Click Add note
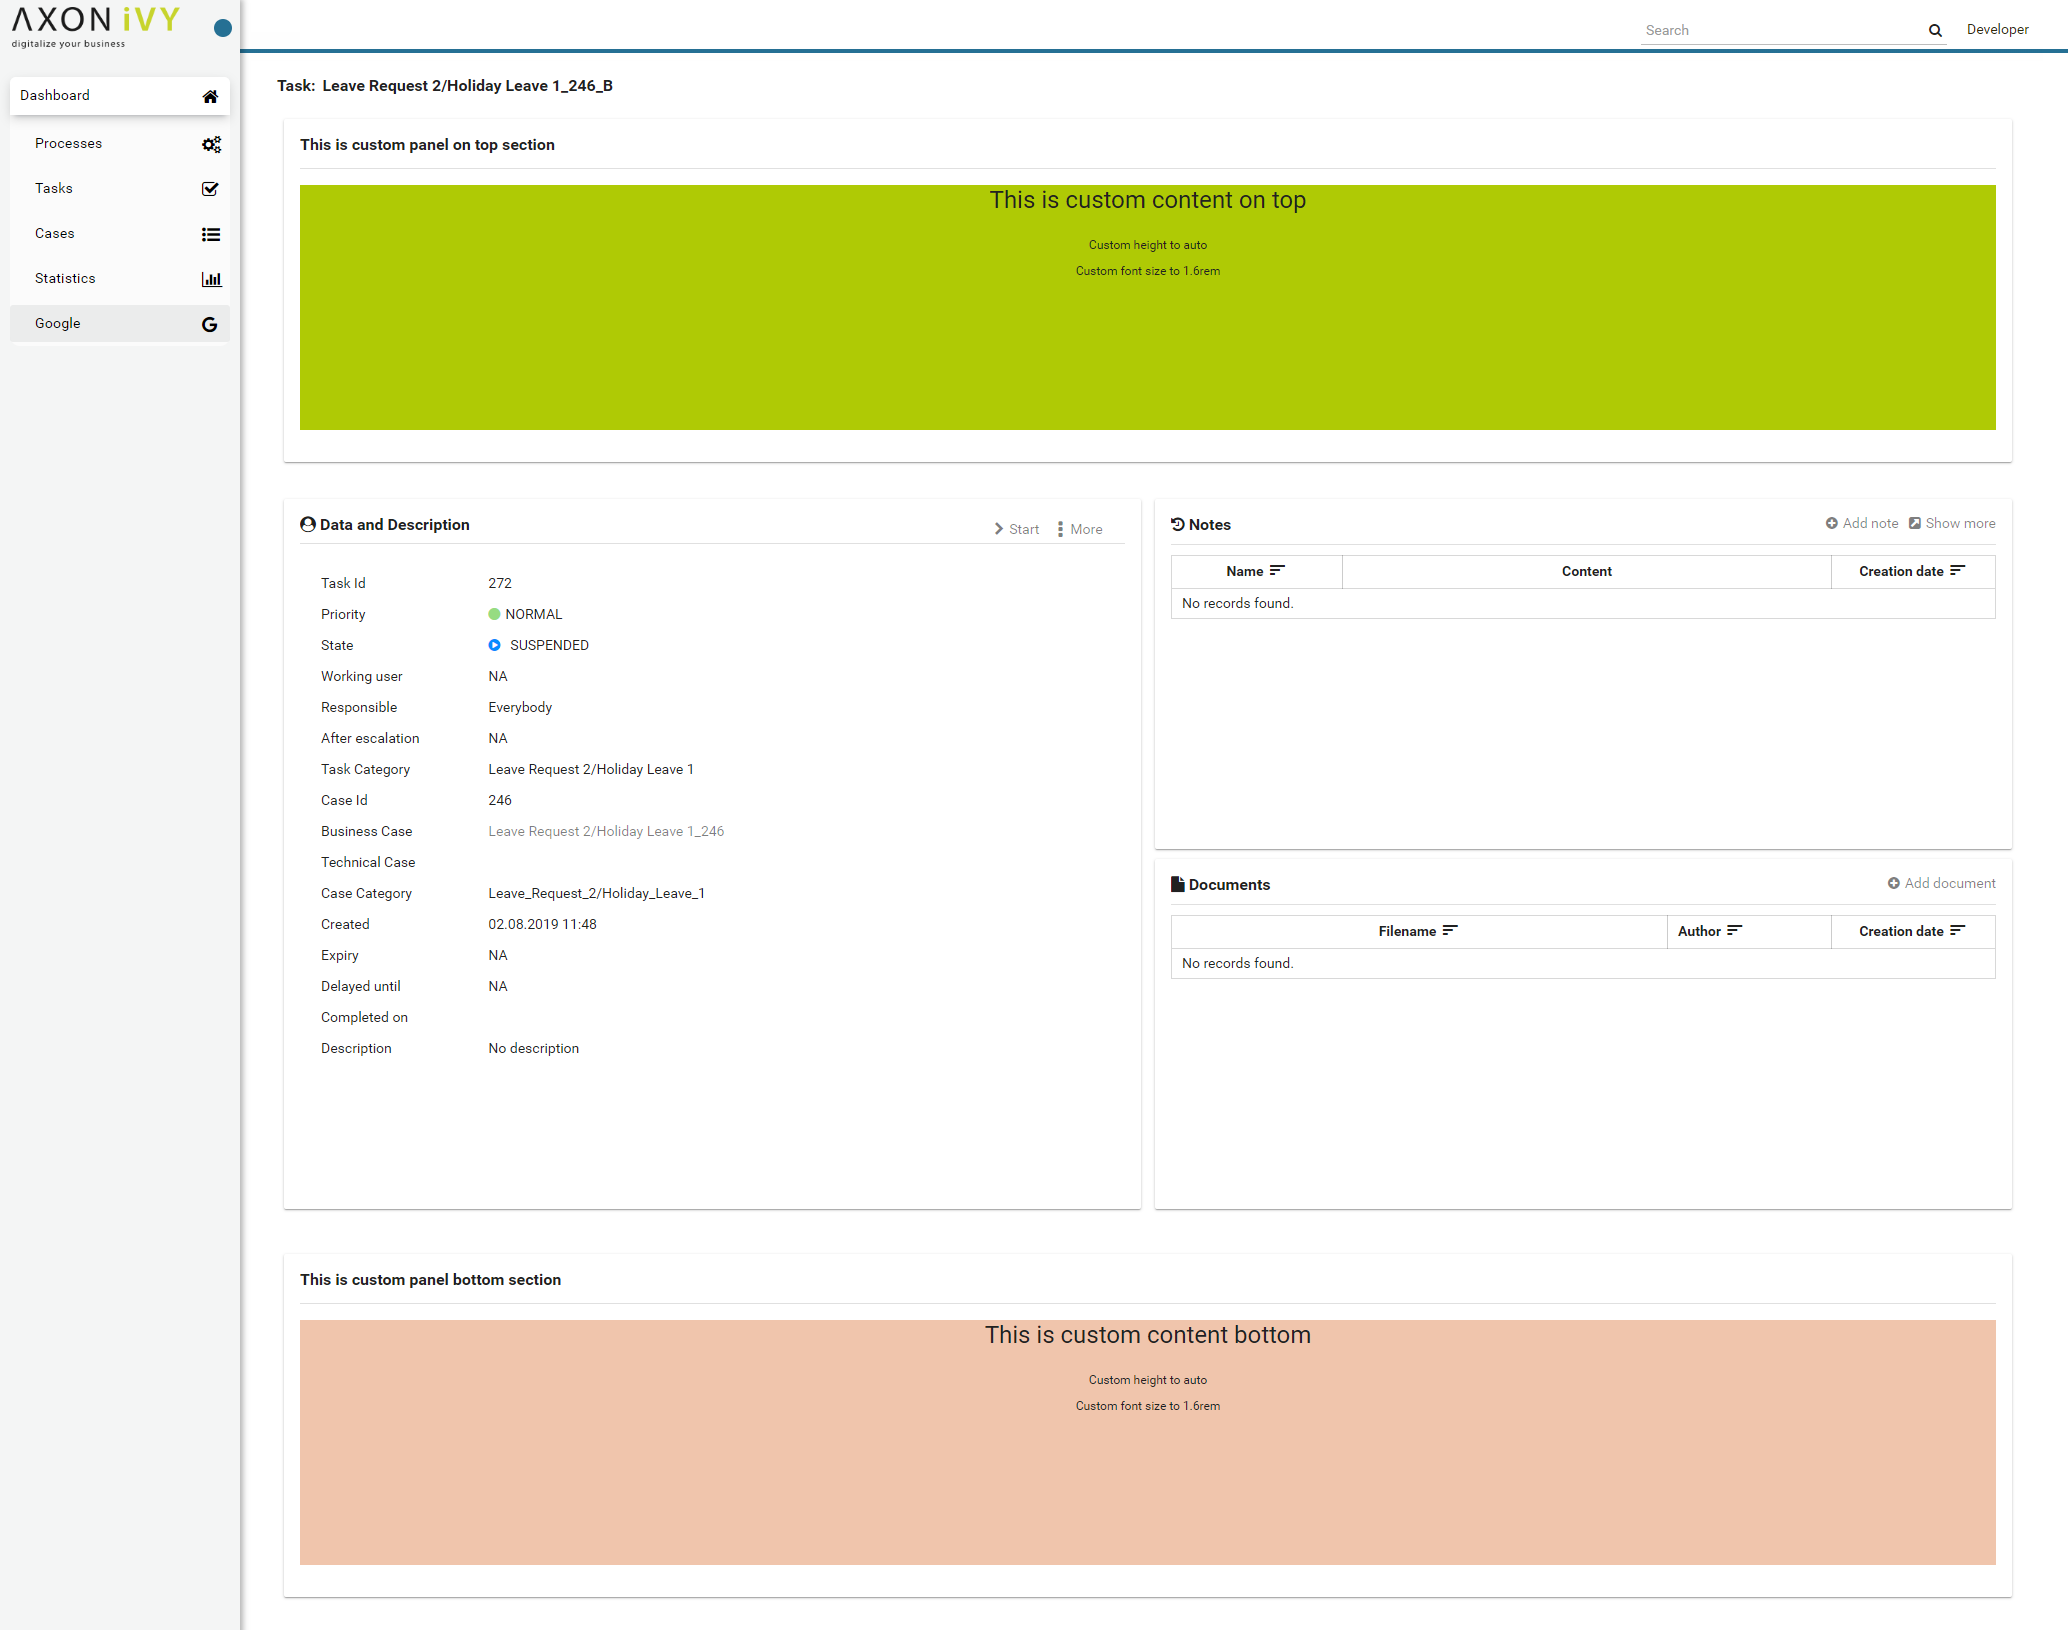The width and height of the screenshot is (2071, 1630). point(1862,523)
